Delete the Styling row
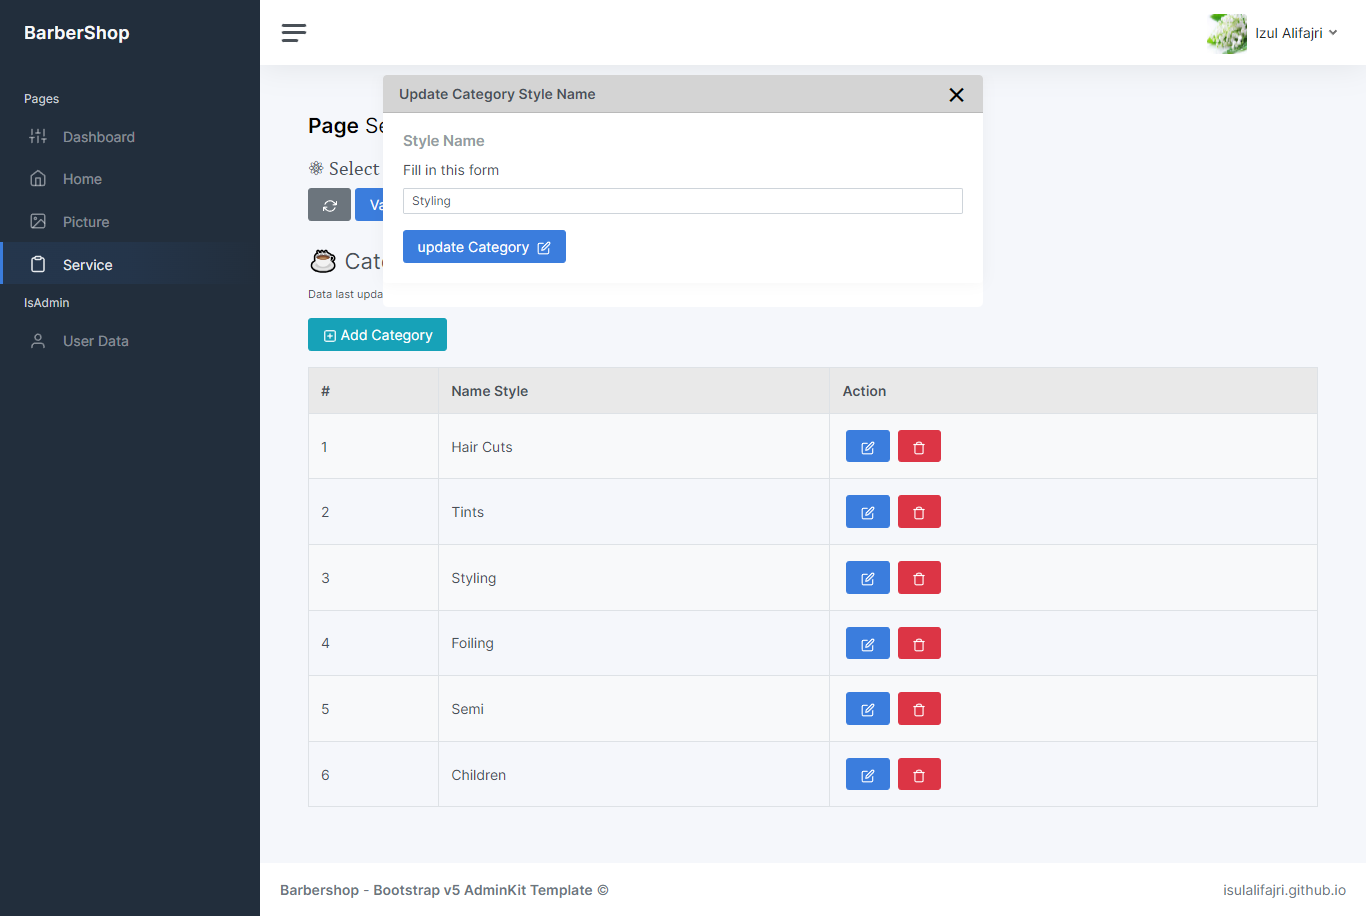The width and height of the screenshot is (1366, 916). (919, 578)
